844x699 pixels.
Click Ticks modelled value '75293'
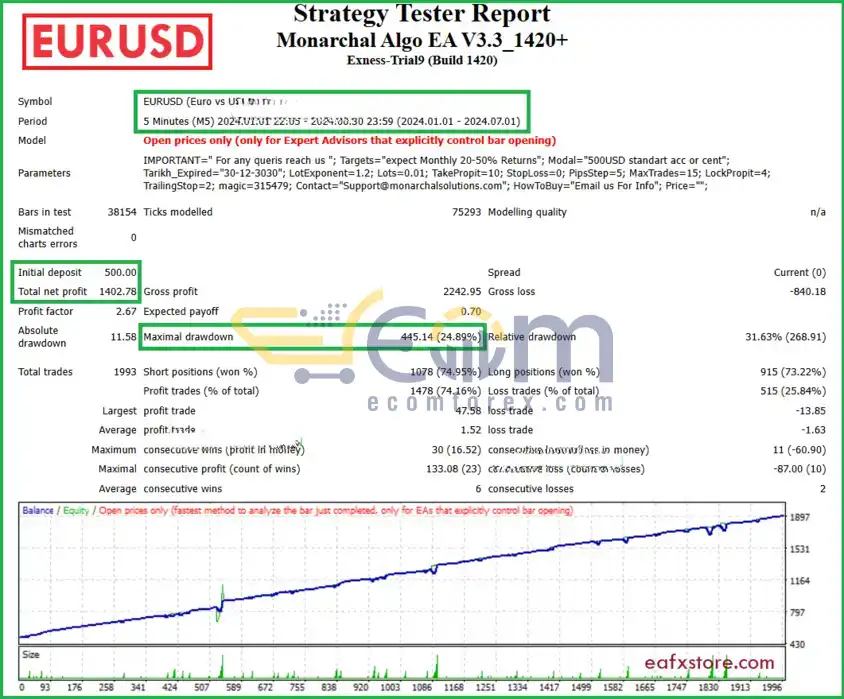pos(466,212)
